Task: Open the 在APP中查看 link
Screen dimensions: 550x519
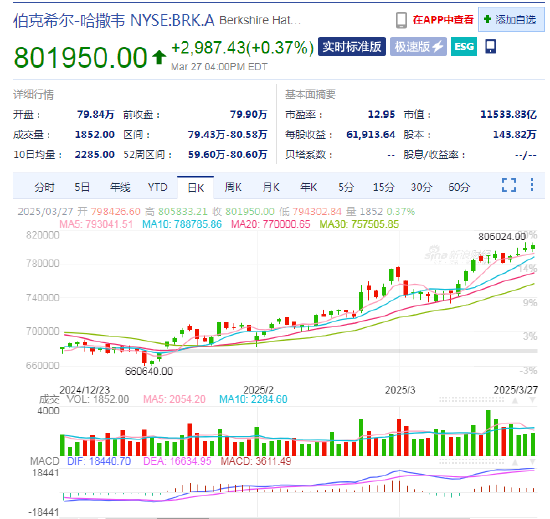Action: point(443,20)
